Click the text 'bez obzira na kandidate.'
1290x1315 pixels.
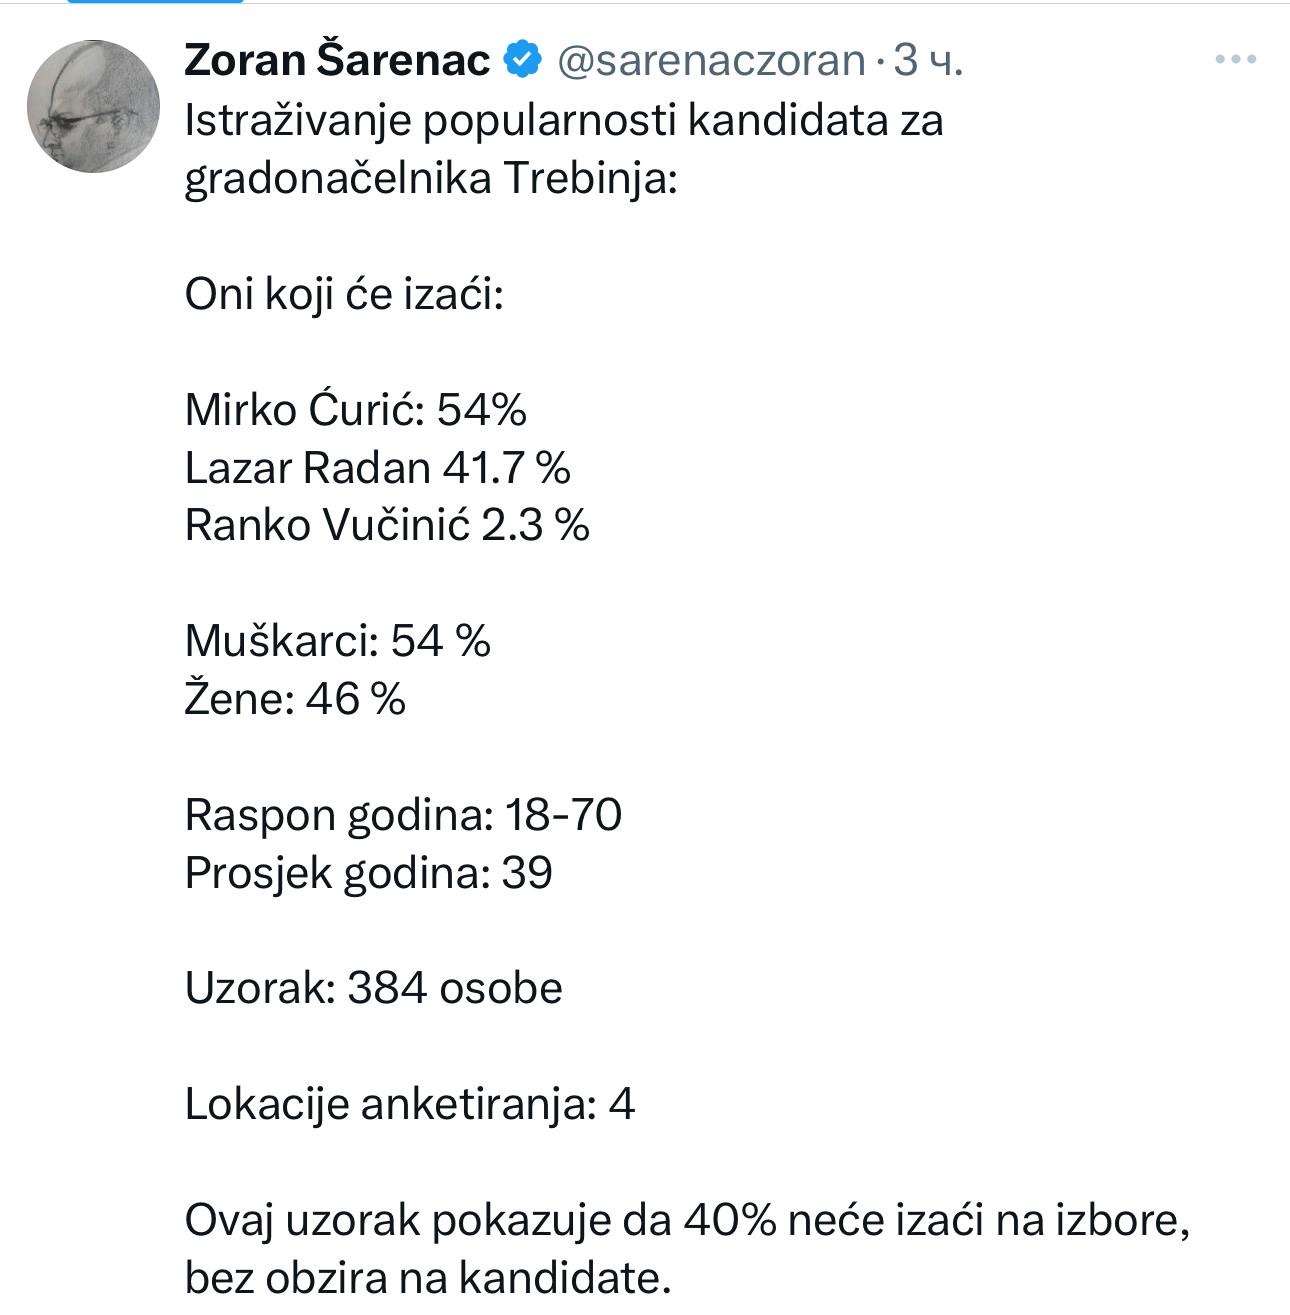427,1278
